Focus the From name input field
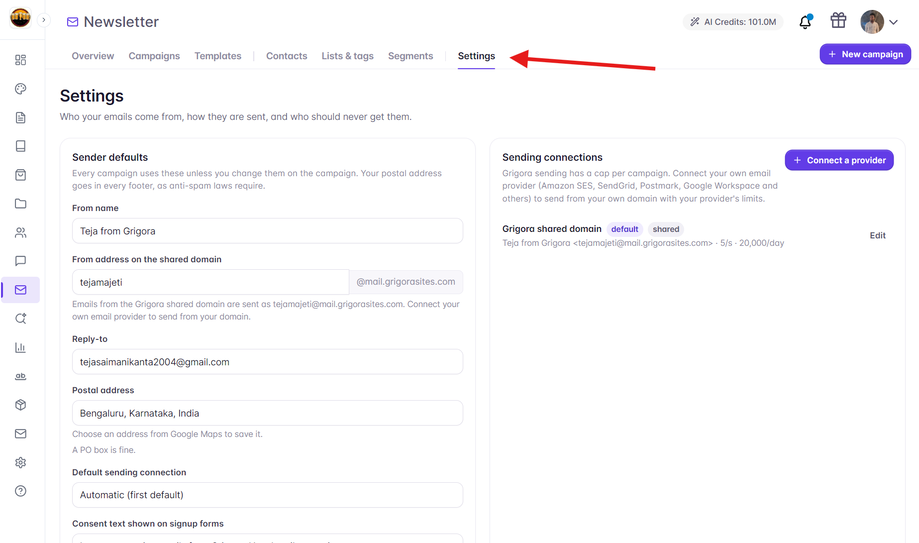The height and width of the screenshot is (543, 919). [267, 231]
